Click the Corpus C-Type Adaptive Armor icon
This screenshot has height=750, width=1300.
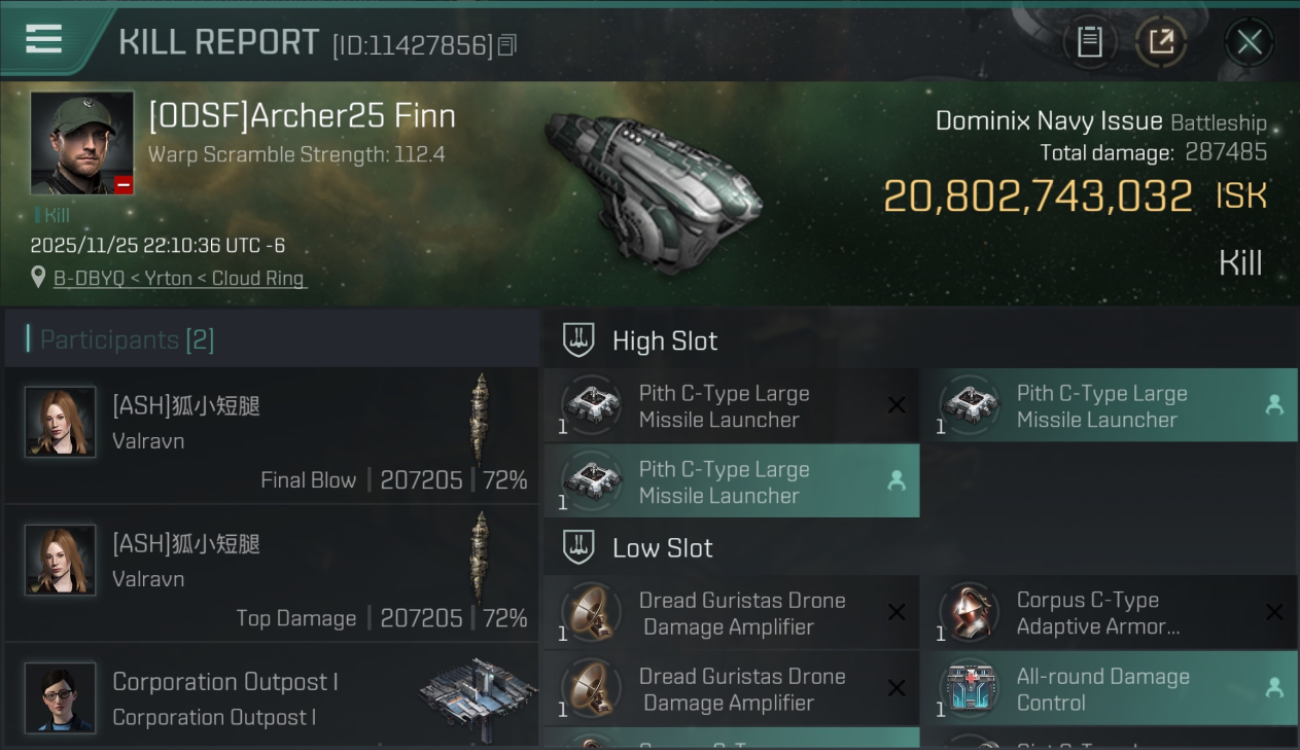pyautogui.click(x=970, y=612)
